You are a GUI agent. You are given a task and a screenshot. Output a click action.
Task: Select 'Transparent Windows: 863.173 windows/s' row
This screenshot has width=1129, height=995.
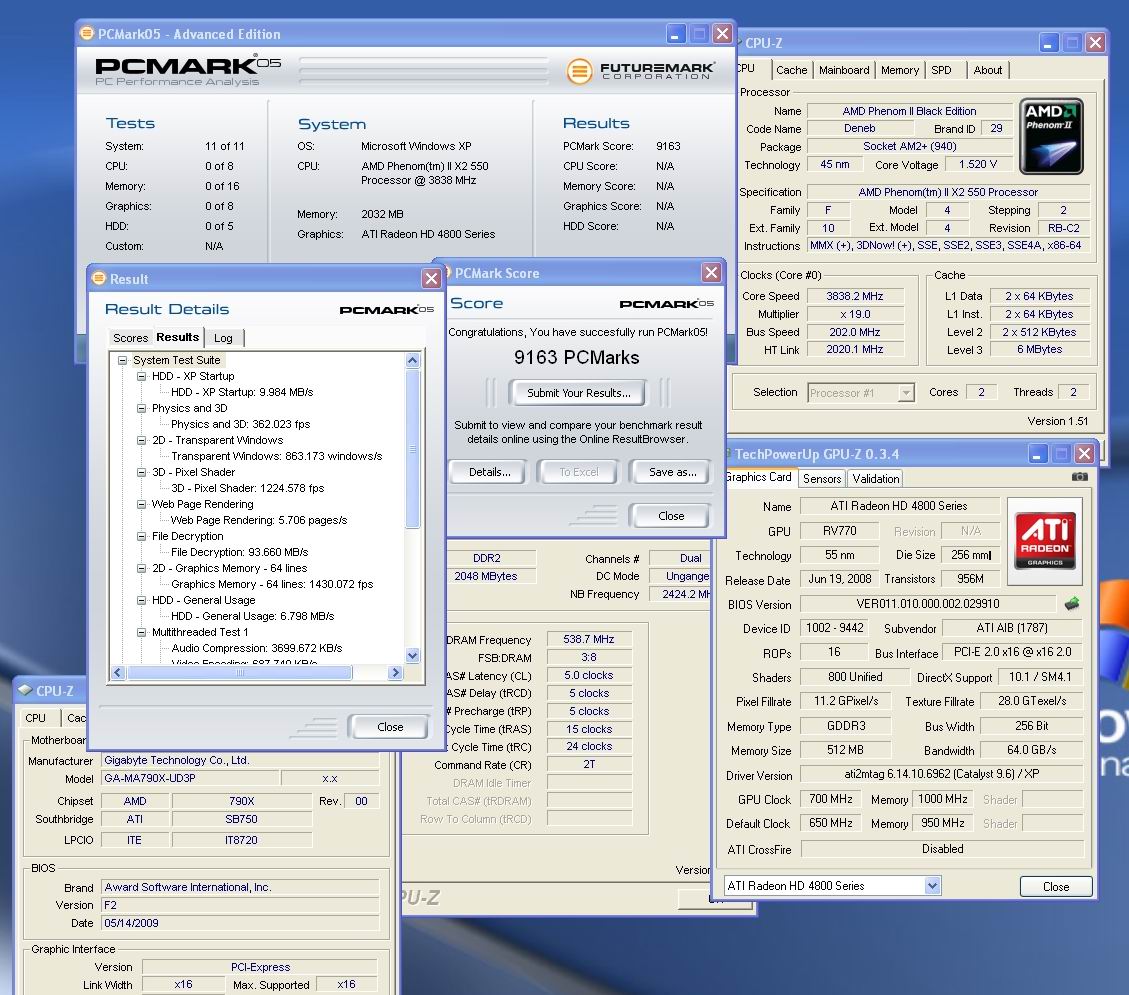[276, 456]
